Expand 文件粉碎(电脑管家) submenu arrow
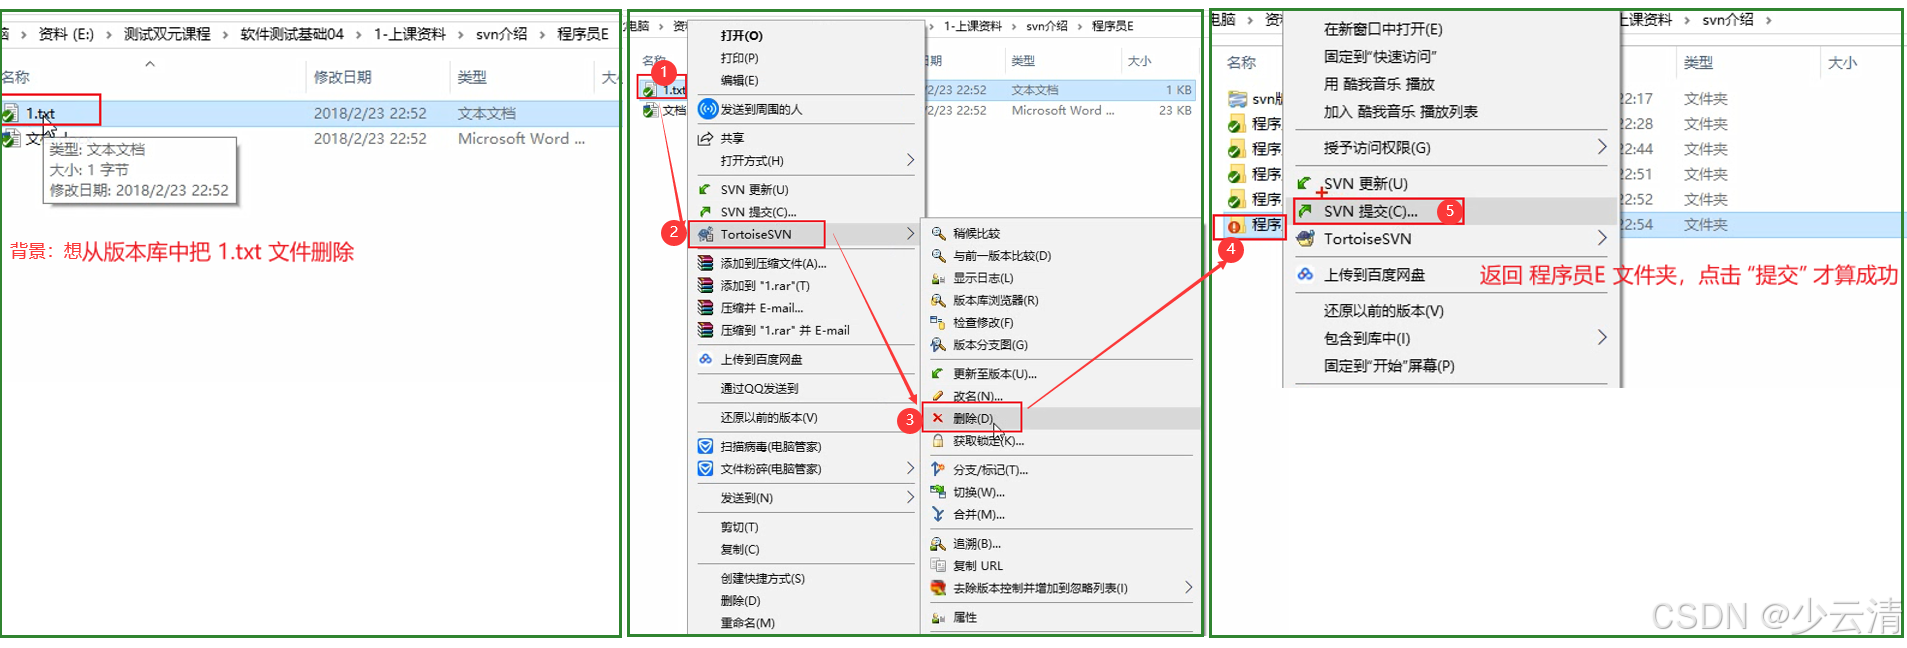 point(910,468)
